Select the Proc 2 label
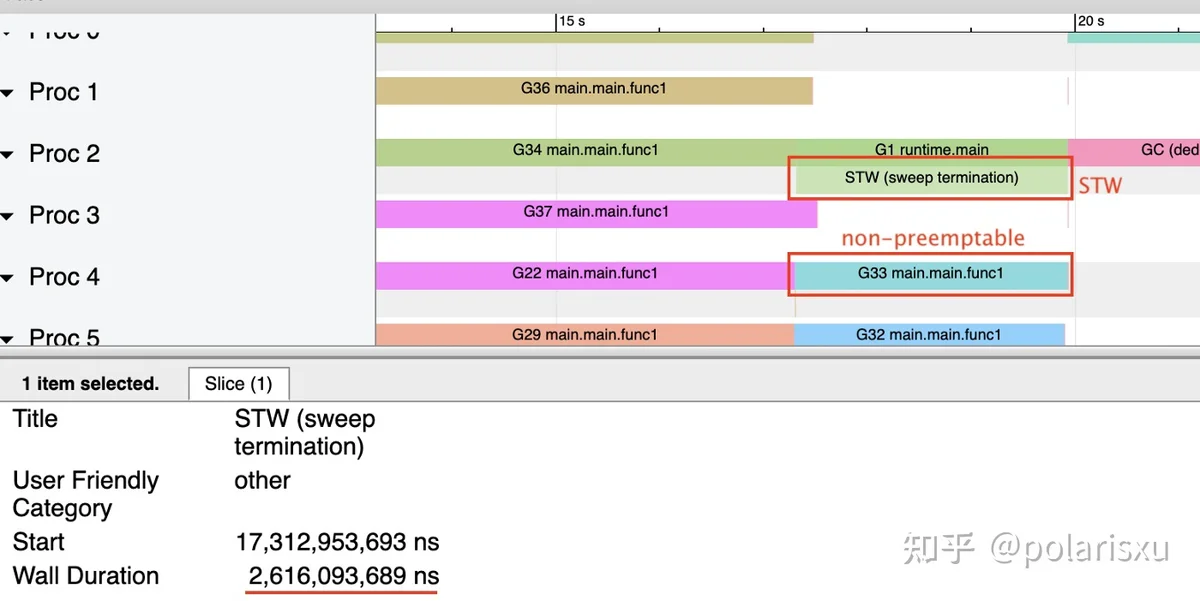Screen dimensions: 1200x601 64,154
